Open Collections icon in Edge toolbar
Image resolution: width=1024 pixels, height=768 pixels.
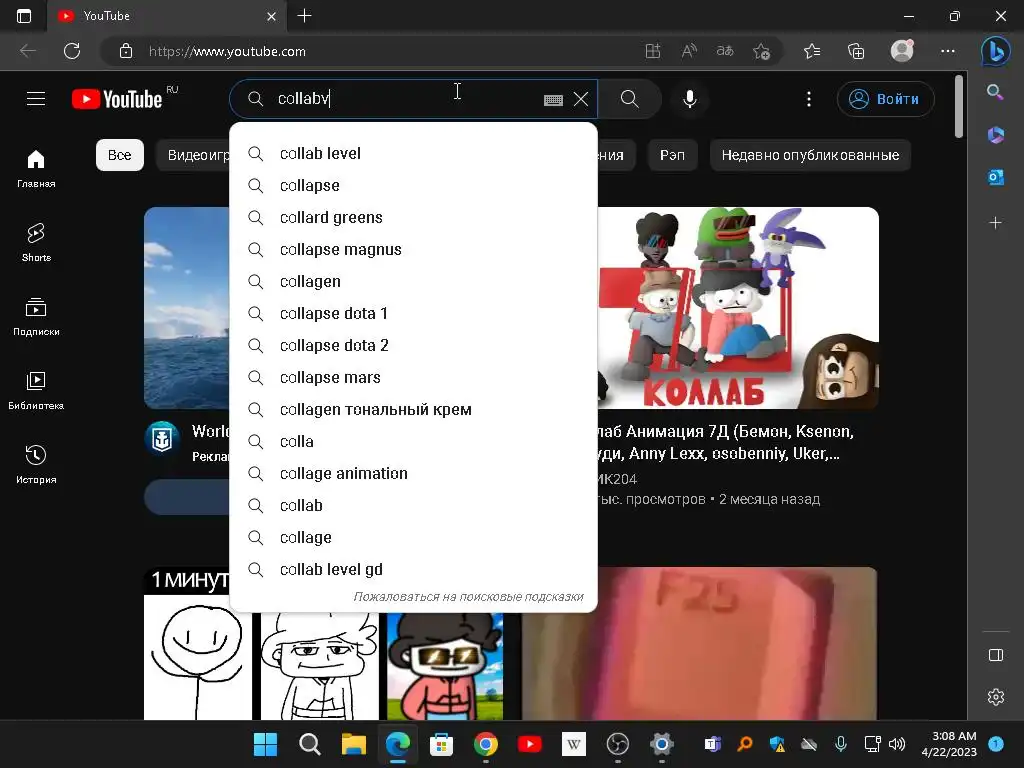pyautogui.click(x=856, y=51)
